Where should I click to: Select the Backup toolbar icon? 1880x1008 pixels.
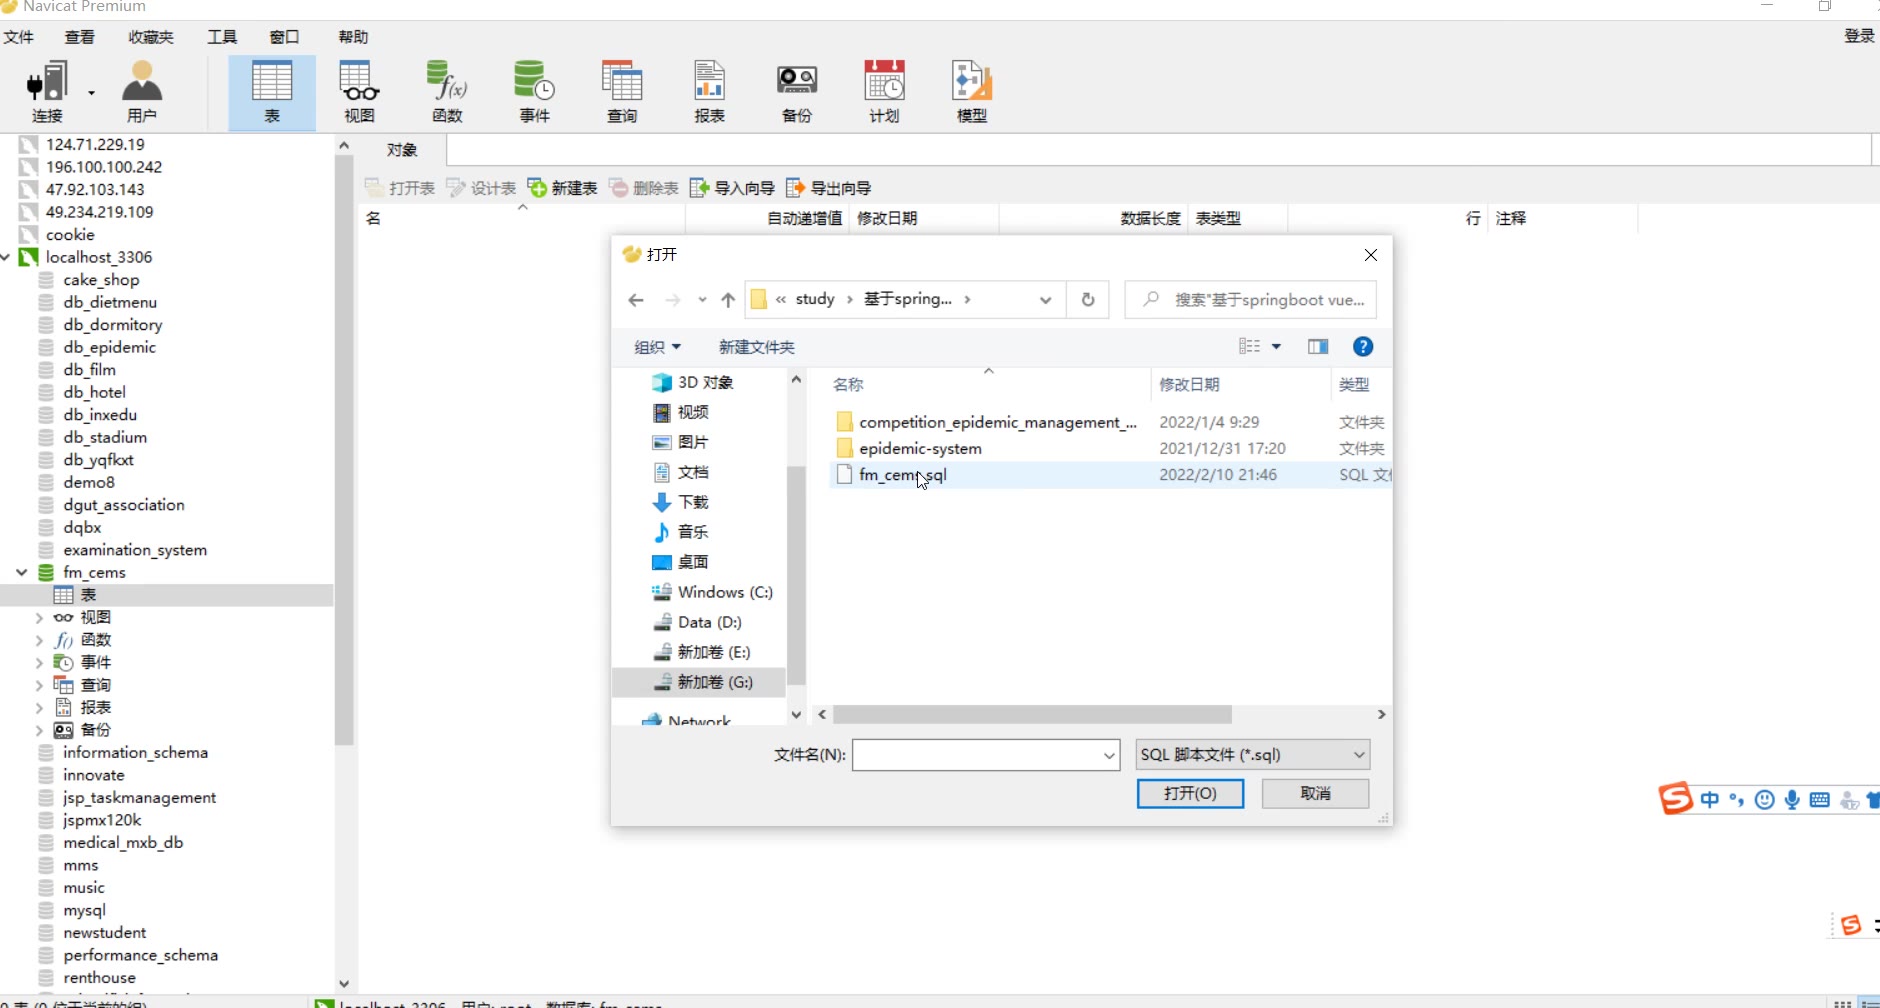797,92
